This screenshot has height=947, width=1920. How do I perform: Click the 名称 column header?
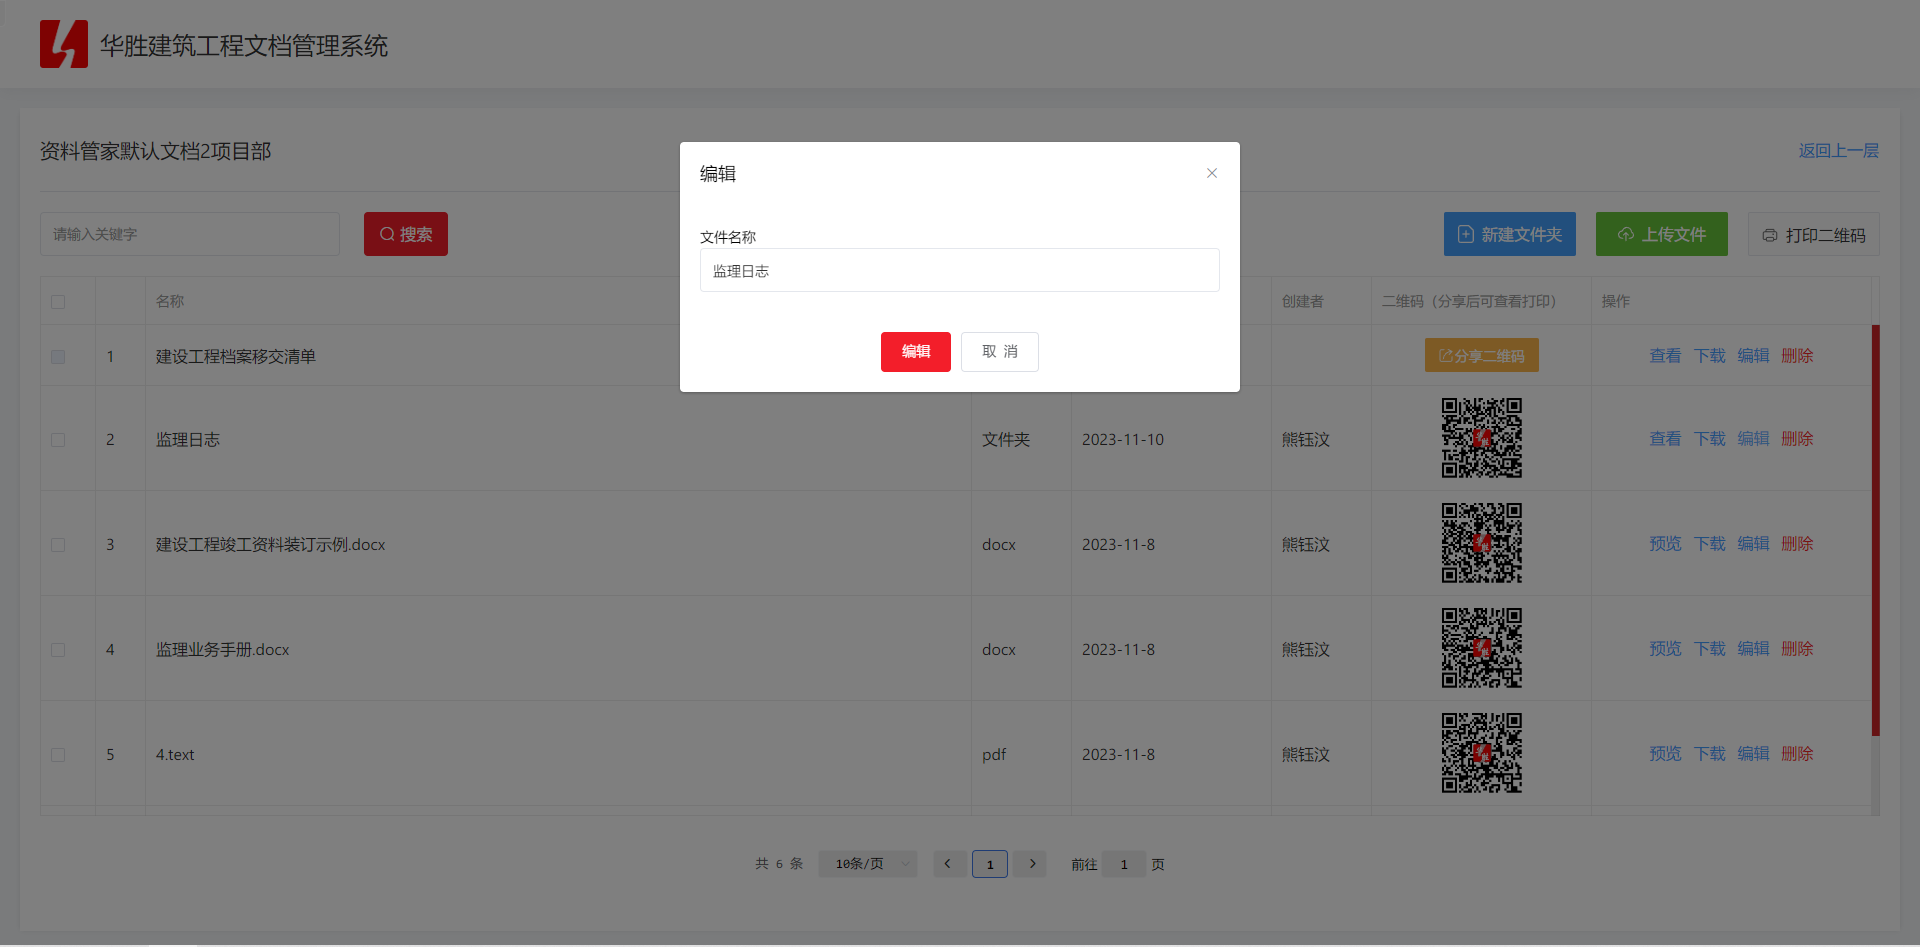[x=170, y=301]
